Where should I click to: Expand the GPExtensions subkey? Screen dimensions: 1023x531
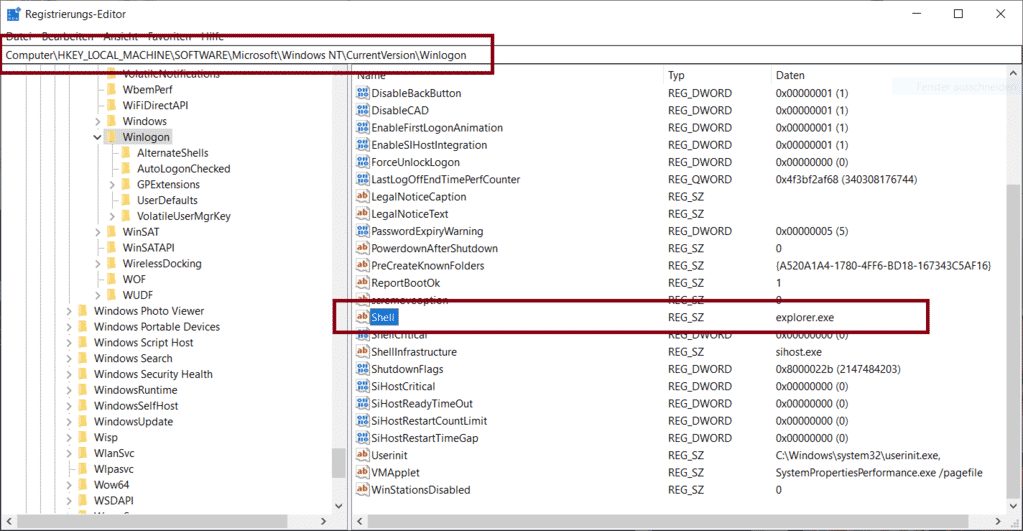(112, 185)
